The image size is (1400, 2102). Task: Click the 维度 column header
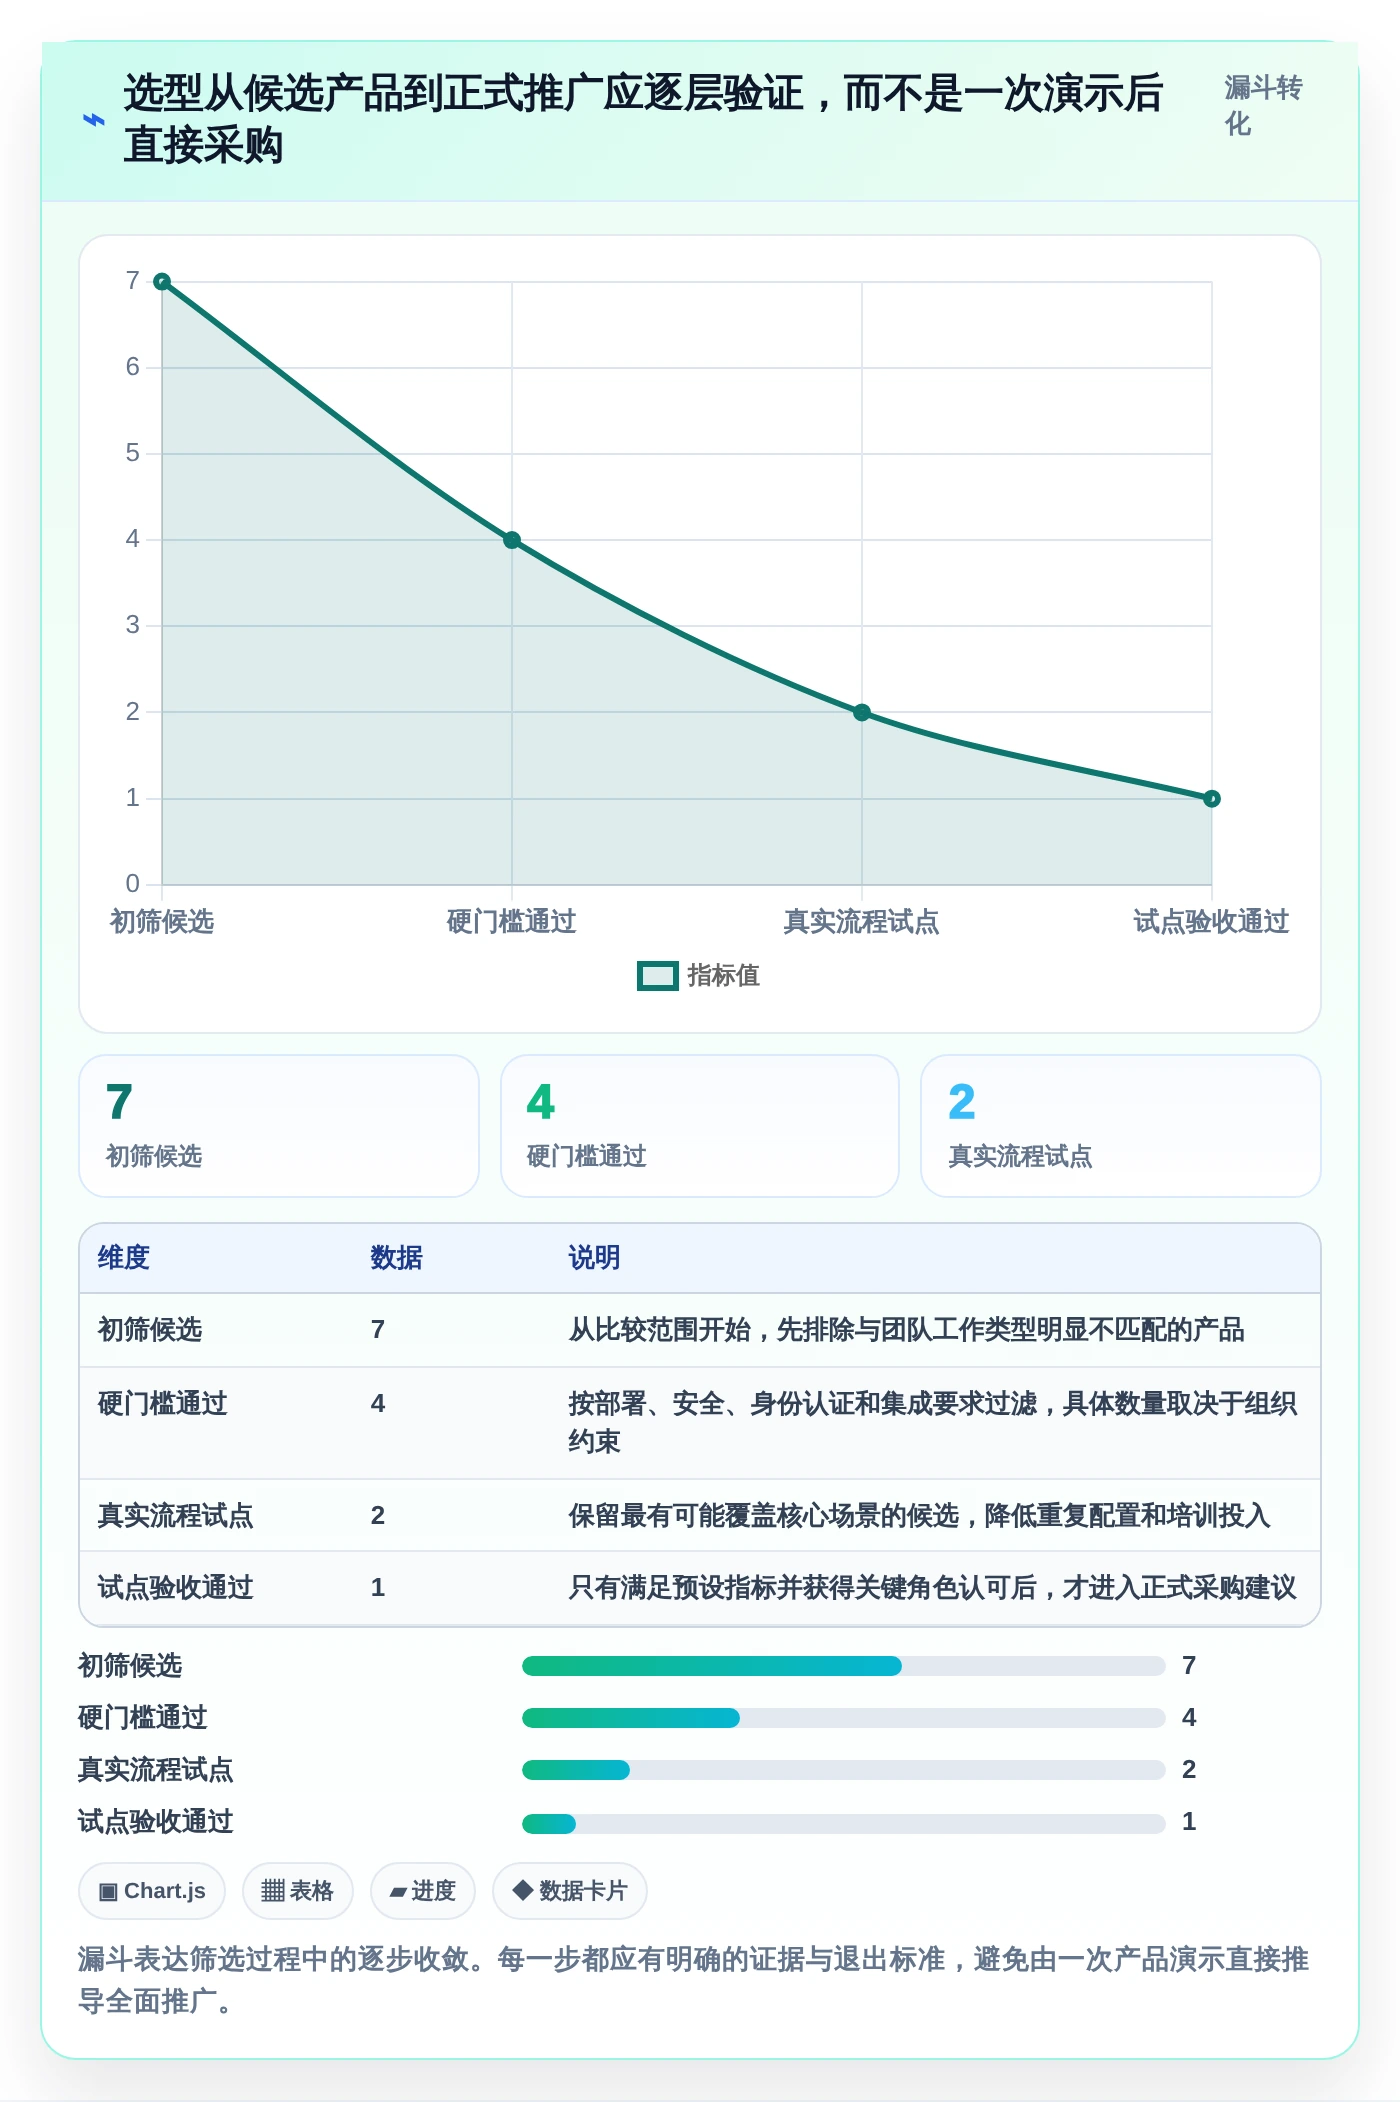(124, 1258)
